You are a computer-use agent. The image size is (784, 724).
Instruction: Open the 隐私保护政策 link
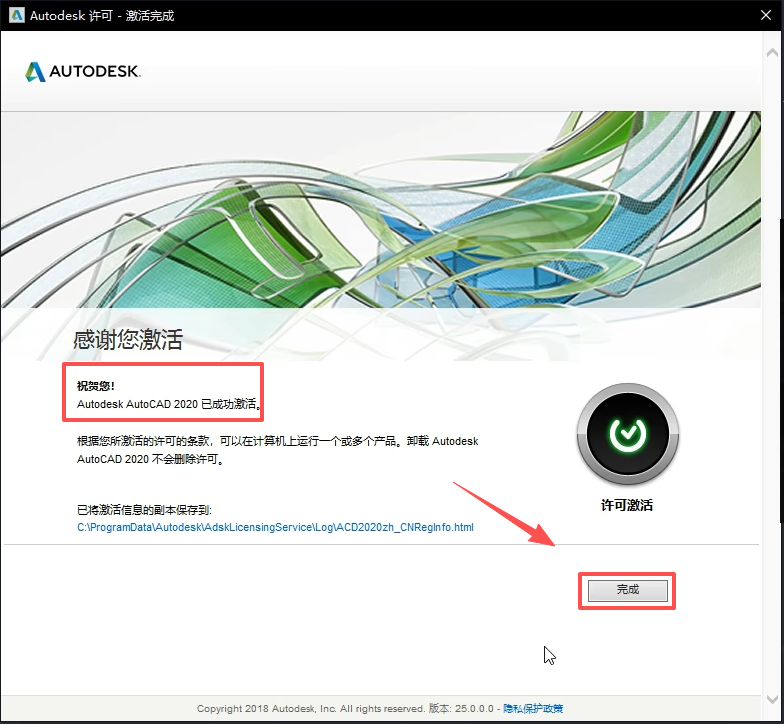pos(533,709)
